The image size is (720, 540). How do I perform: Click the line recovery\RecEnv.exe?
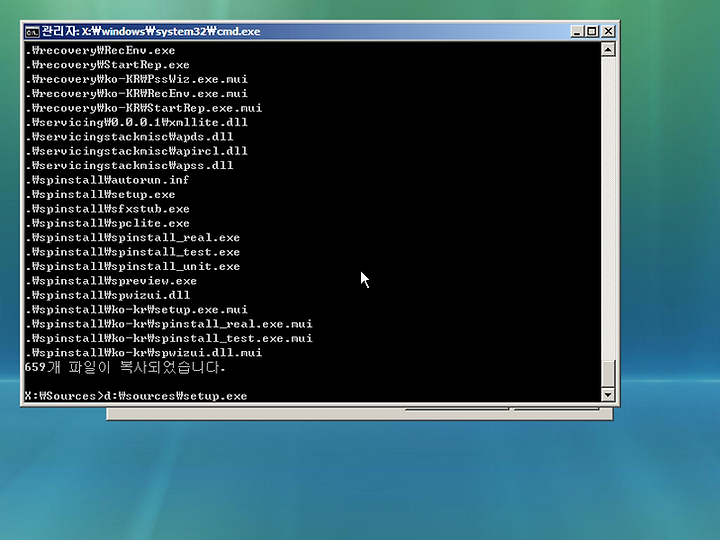tap(100, 51)
